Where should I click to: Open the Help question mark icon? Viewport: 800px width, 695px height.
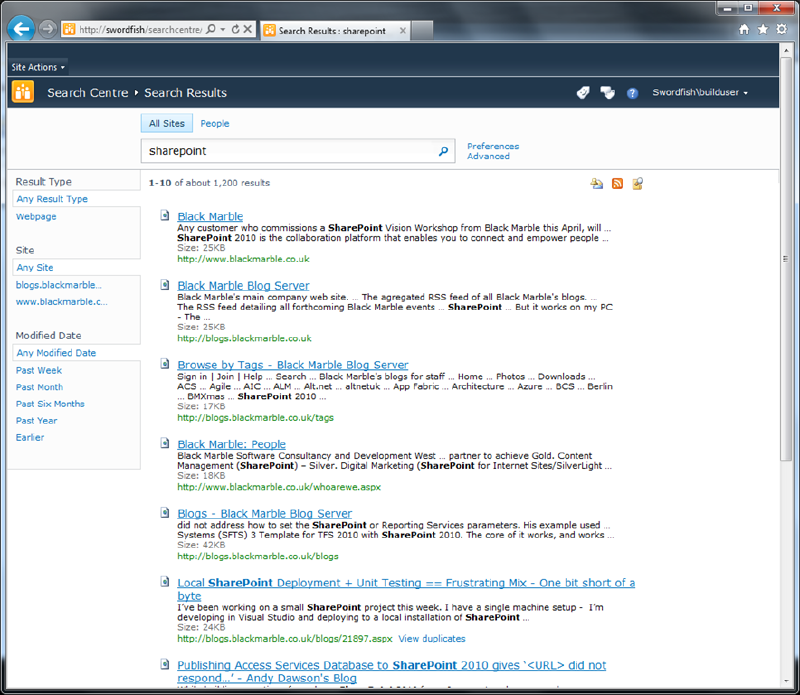632,93
